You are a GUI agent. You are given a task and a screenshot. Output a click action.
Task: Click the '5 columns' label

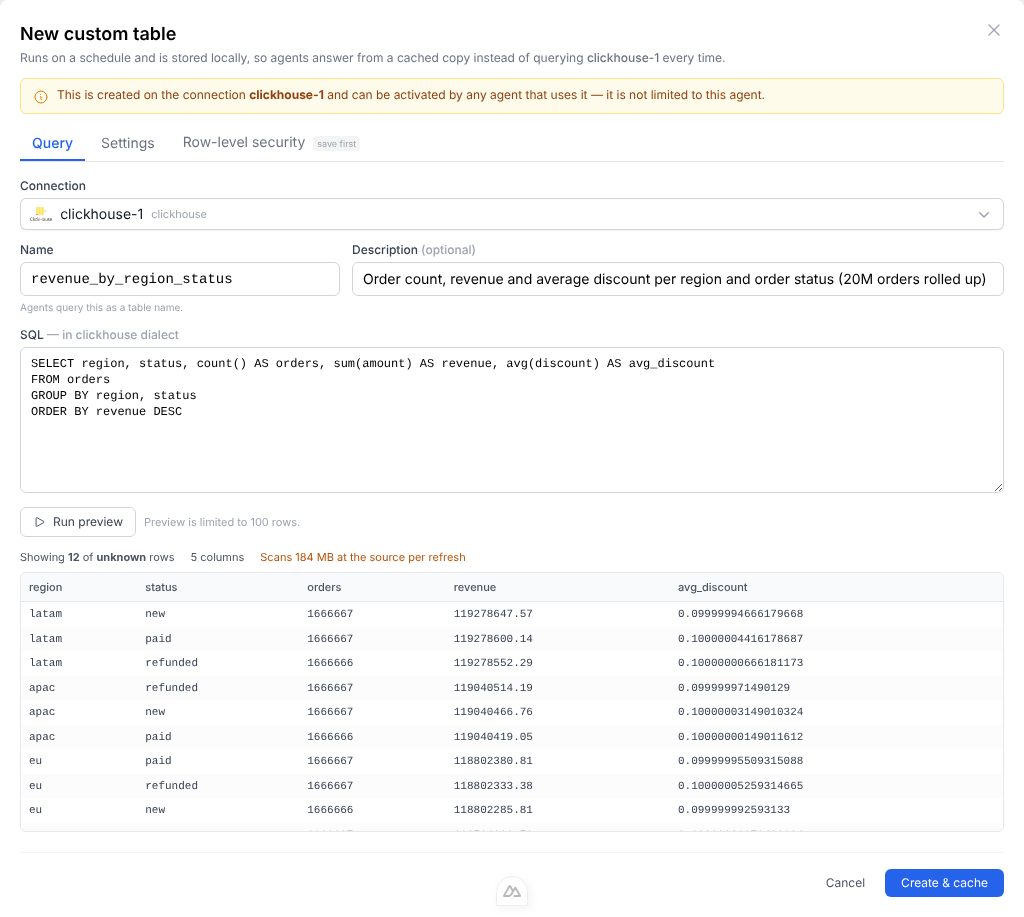[217, 557]
